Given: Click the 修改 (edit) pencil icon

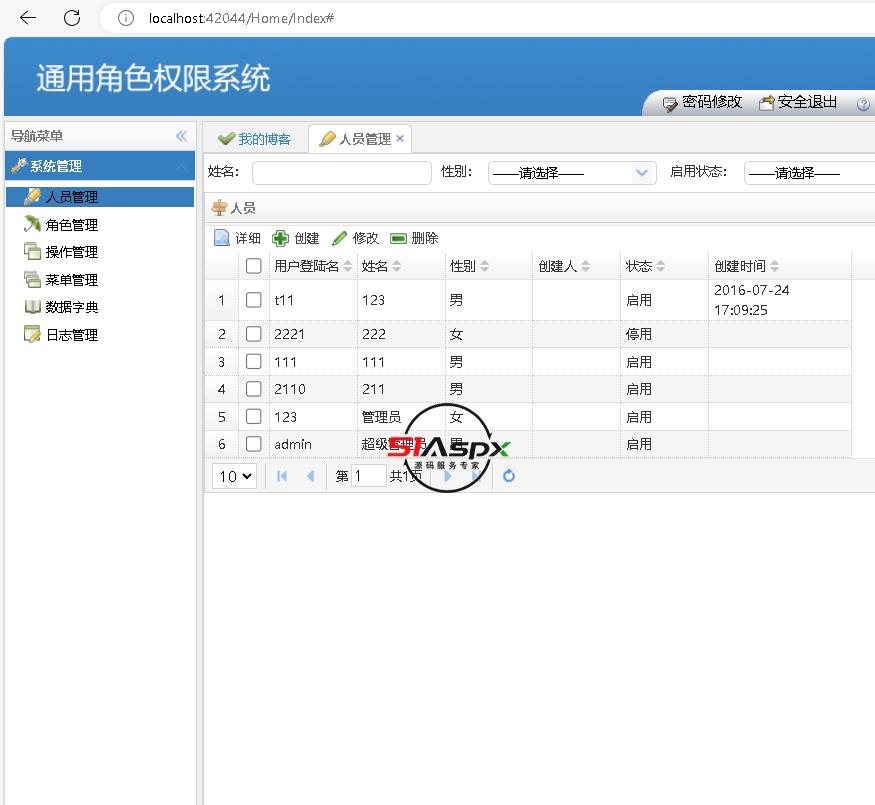Looking at the screenshot, I should click(340, 238).
